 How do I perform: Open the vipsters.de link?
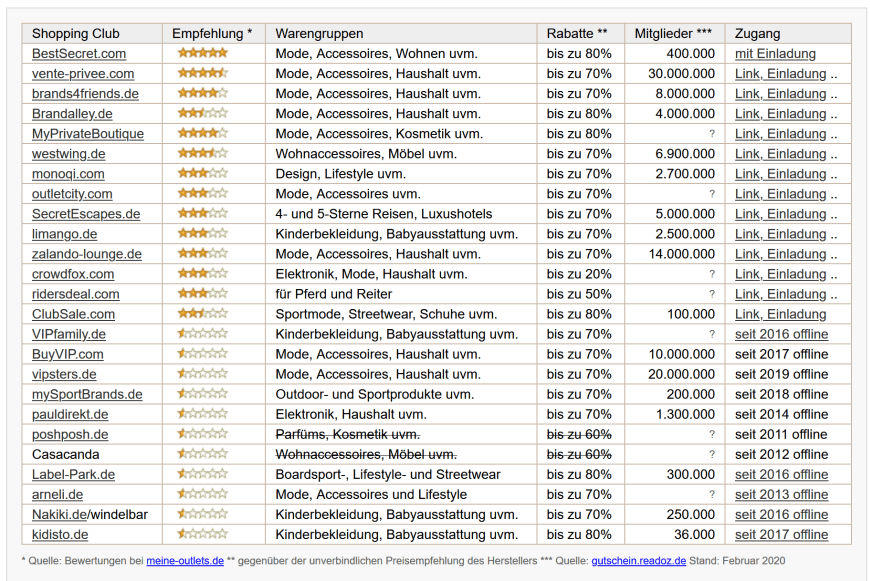pyautogui.click(x=64, y=374)
